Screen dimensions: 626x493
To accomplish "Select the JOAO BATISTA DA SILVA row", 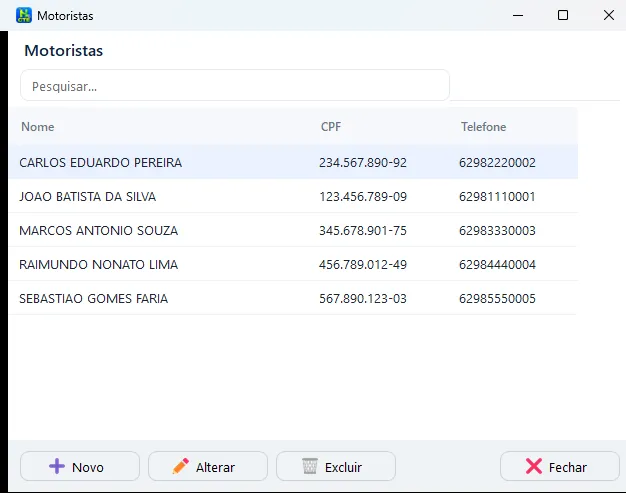I will [293, 196].
